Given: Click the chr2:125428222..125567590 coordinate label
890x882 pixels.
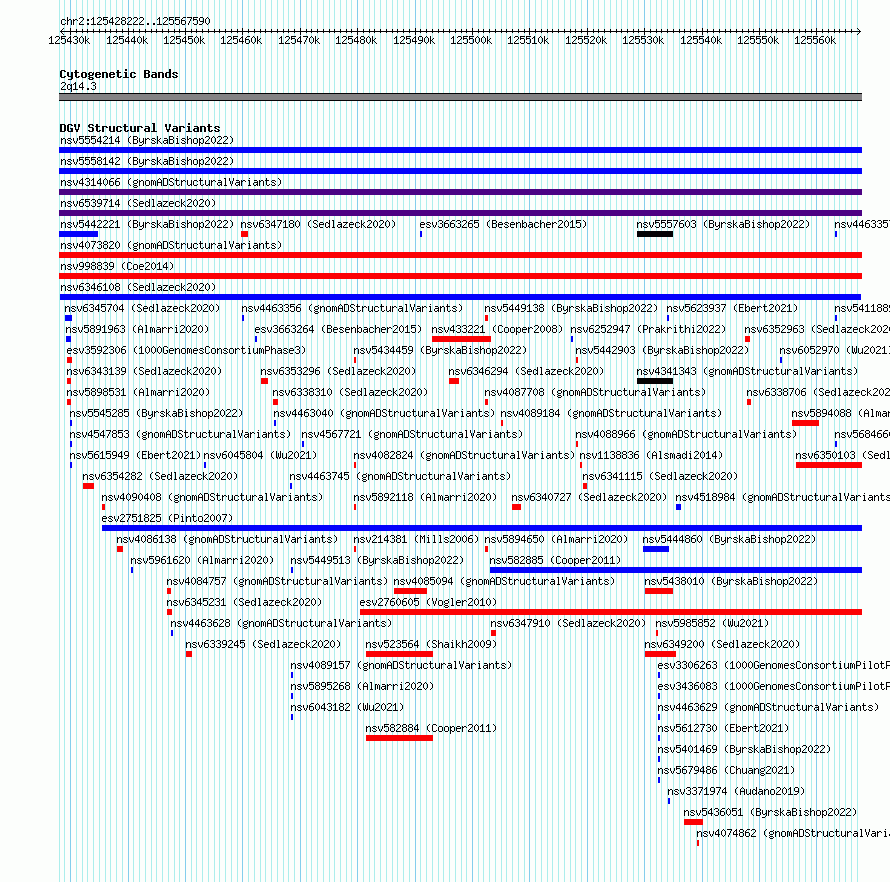Looking at the screenshot, I should [x=135, y=21].
